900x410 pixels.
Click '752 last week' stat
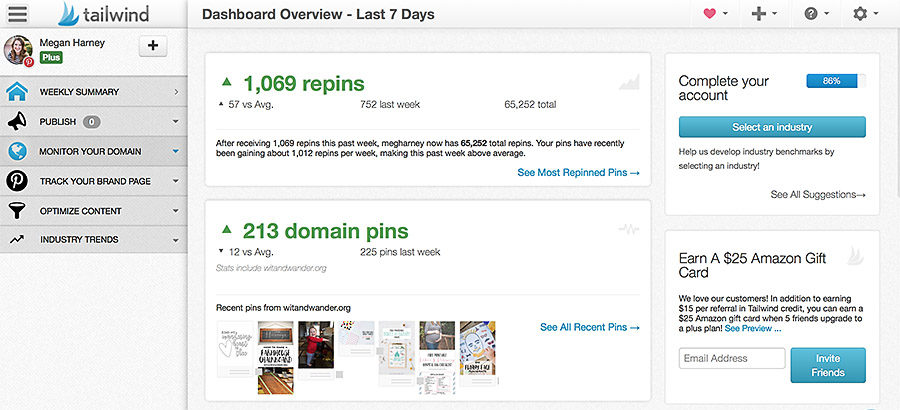coord(390,105)
